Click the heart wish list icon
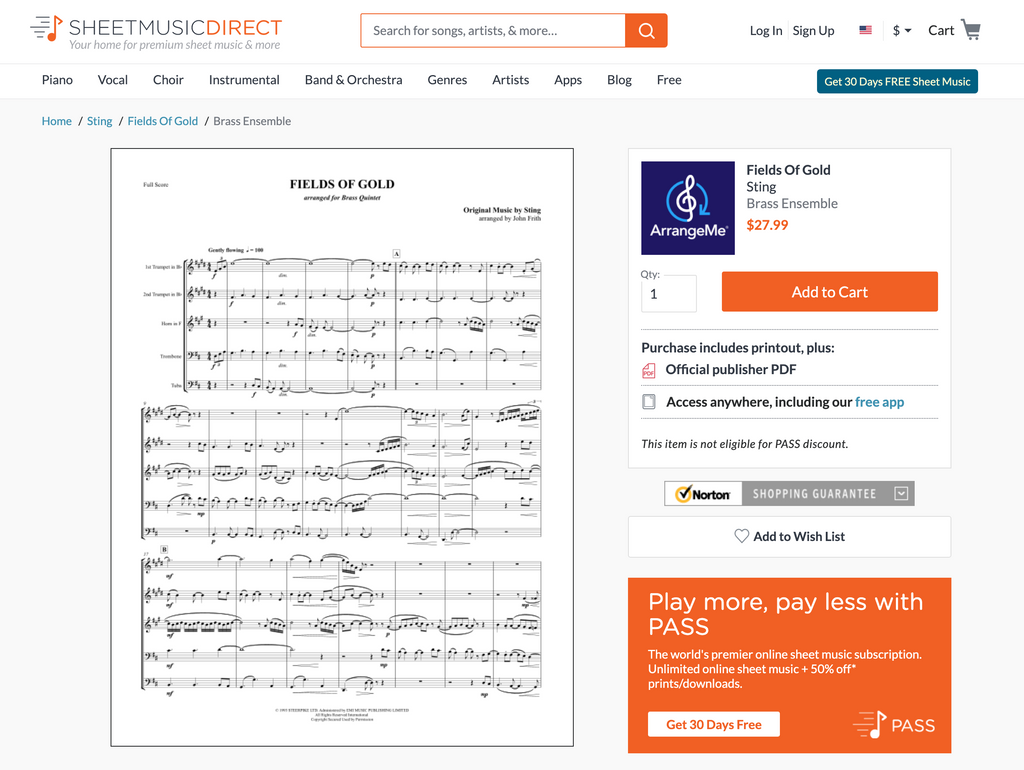The width and height of the screenshot is (1024, 770). [x=741, y=536]
